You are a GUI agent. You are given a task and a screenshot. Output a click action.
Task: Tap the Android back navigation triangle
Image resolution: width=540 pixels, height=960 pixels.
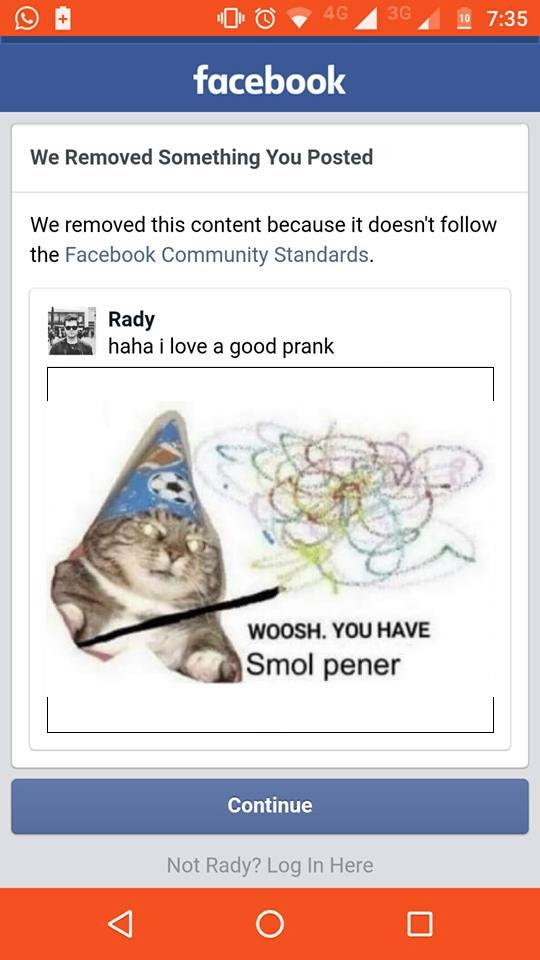point(121,923)
